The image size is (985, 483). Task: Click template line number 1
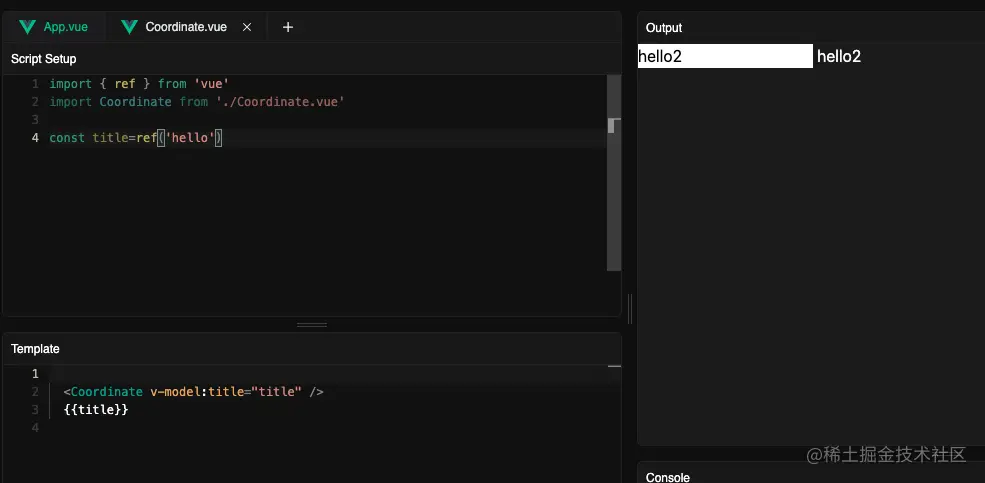tap(35, 374)
